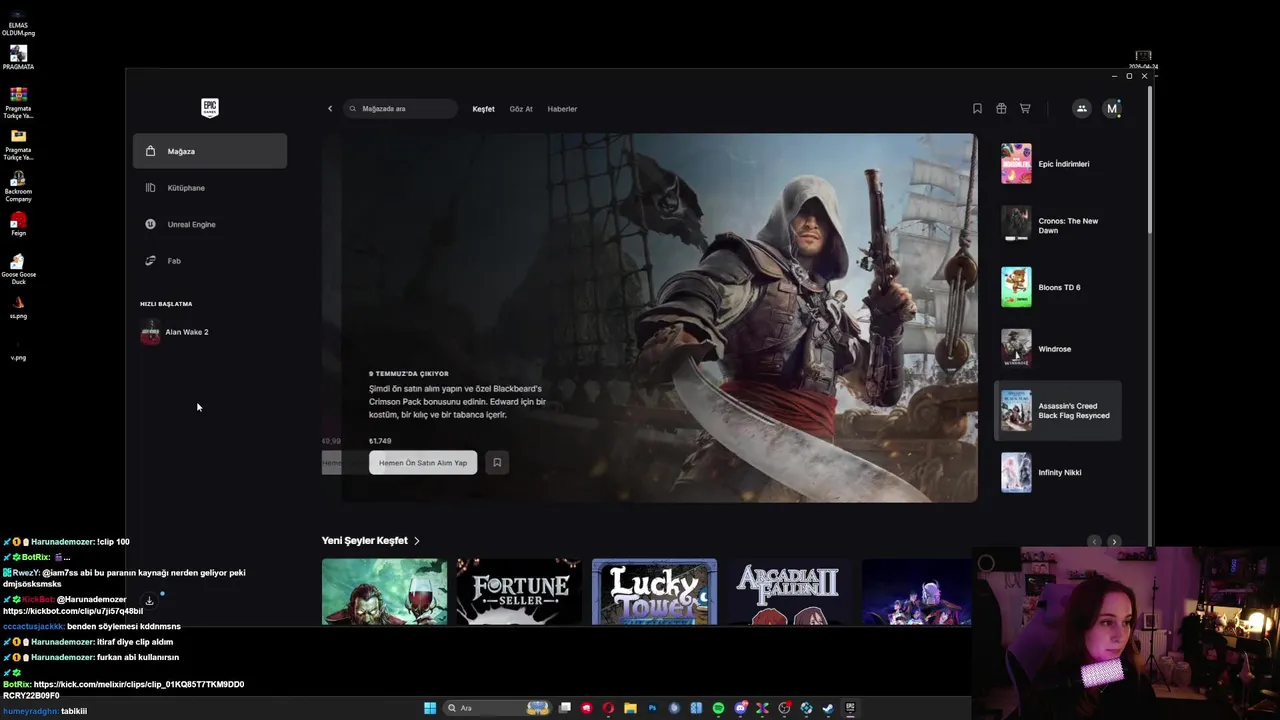Open Goose Goose Duck desktop shortcut
This screenshot has width=1280, height=720.
click(18, 269)
